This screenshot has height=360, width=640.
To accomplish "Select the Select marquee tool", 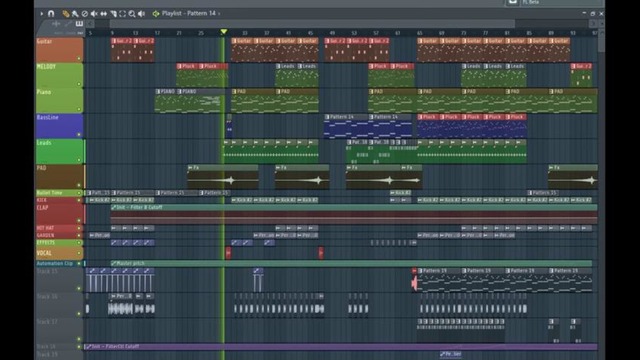I will [122, 14].
